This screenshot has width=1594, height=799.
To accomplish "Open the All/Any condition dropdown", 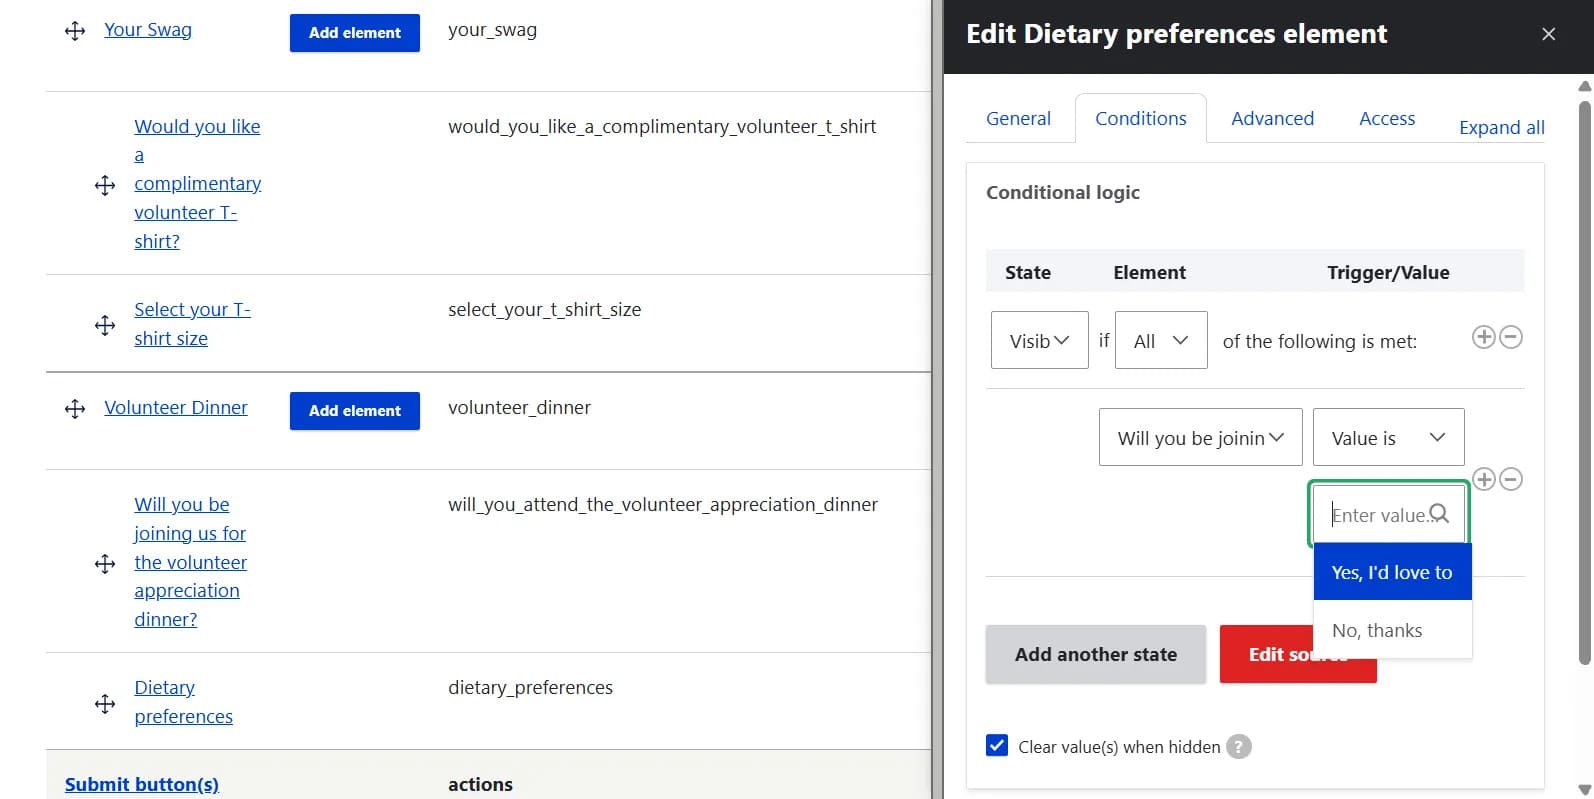I will pos(1161,340).
